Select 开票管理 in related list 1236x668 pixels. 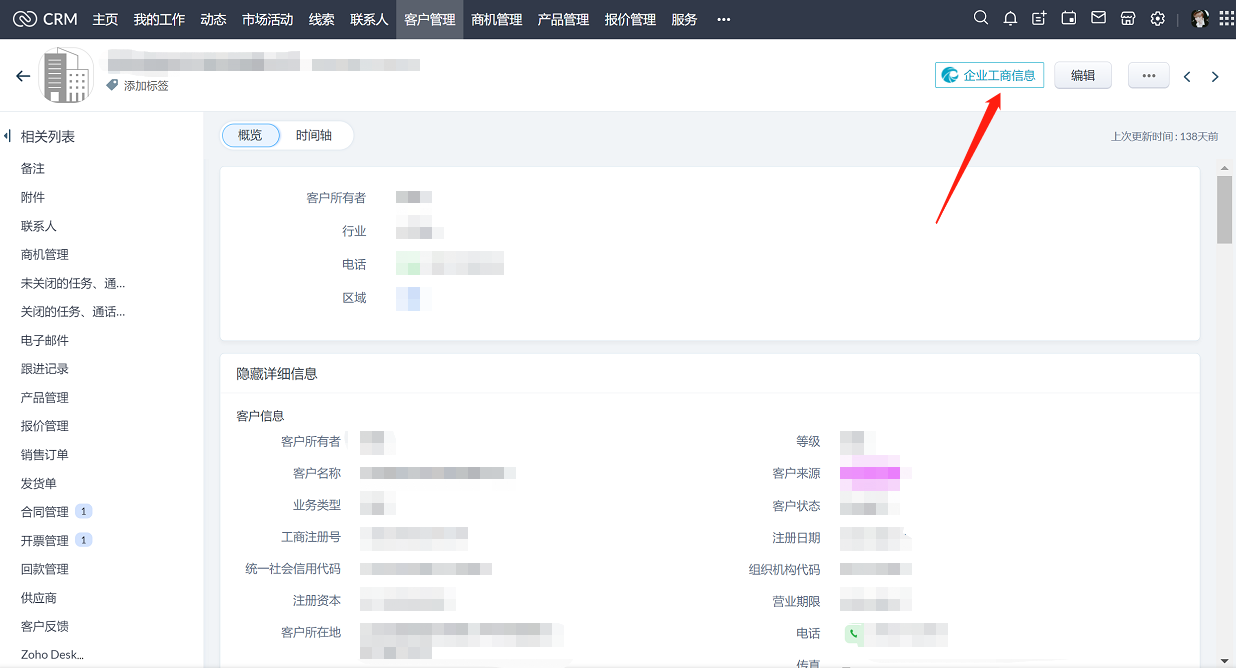(x=45, y=540)
